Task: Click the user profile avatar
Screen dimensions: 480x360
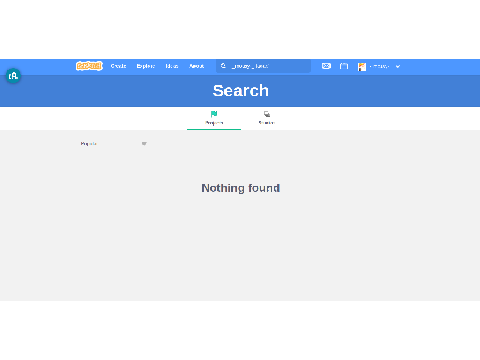Action: pyautogui.click(x=362, y=67)
